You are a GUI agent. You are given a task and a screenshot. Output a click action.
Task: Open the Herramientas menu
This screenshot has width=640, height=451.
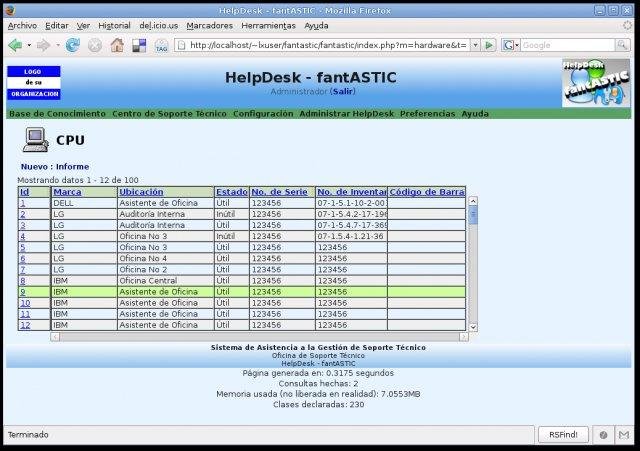coord(268,26)
